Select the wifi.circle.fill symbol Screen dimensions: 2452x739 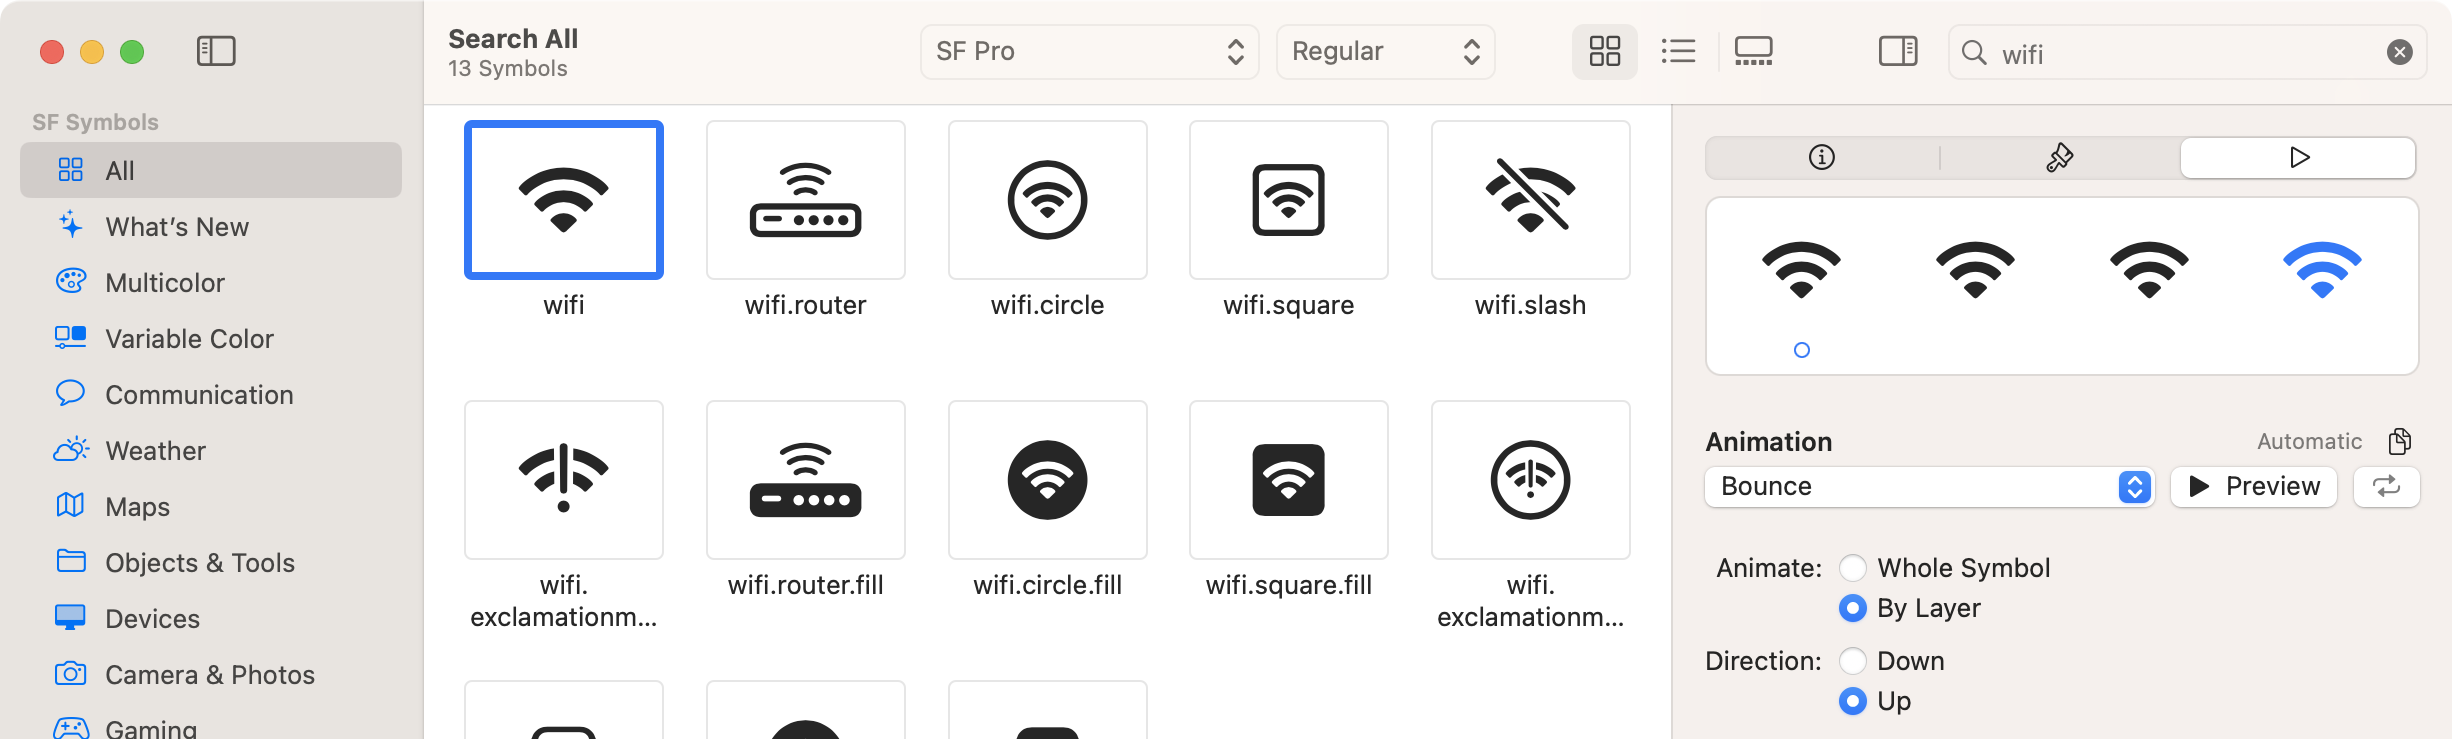(x=1047, y=481)
